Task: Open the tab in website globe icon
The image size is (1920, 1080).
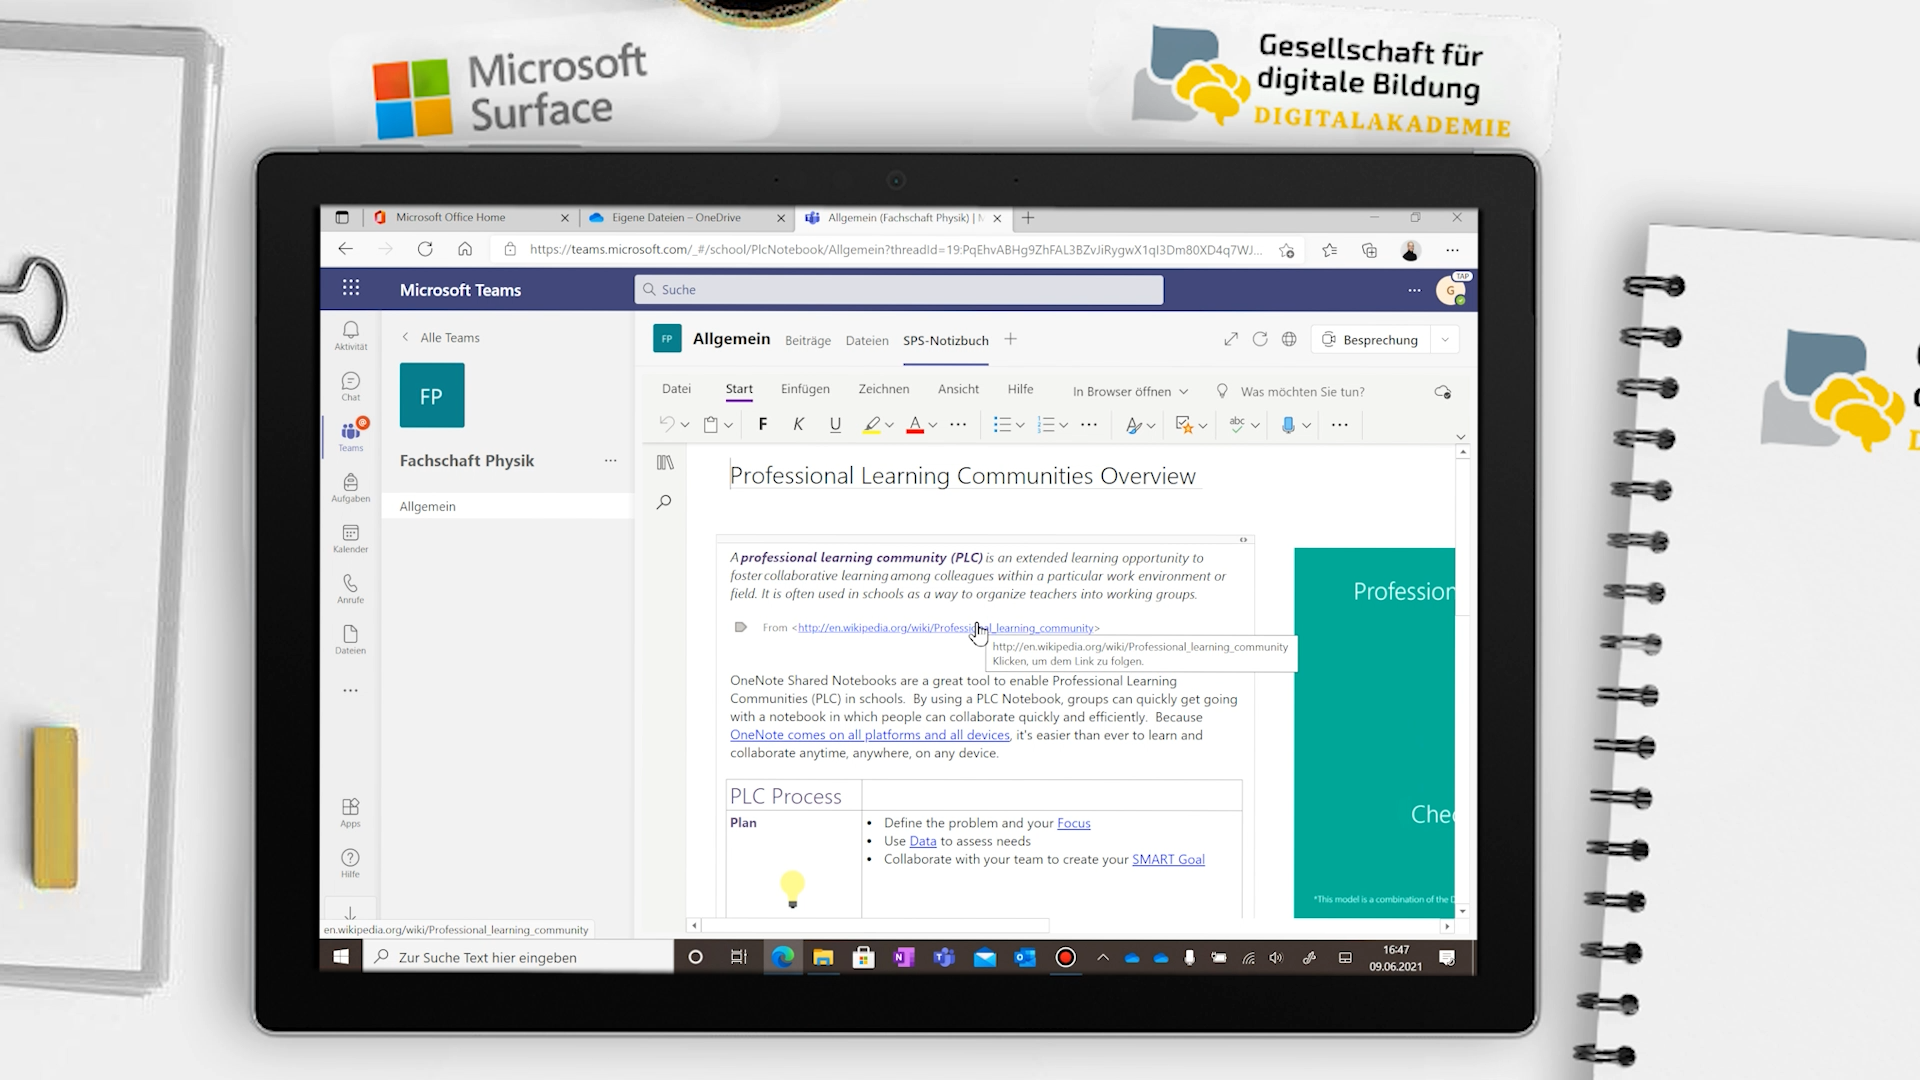Action: 1289,340
